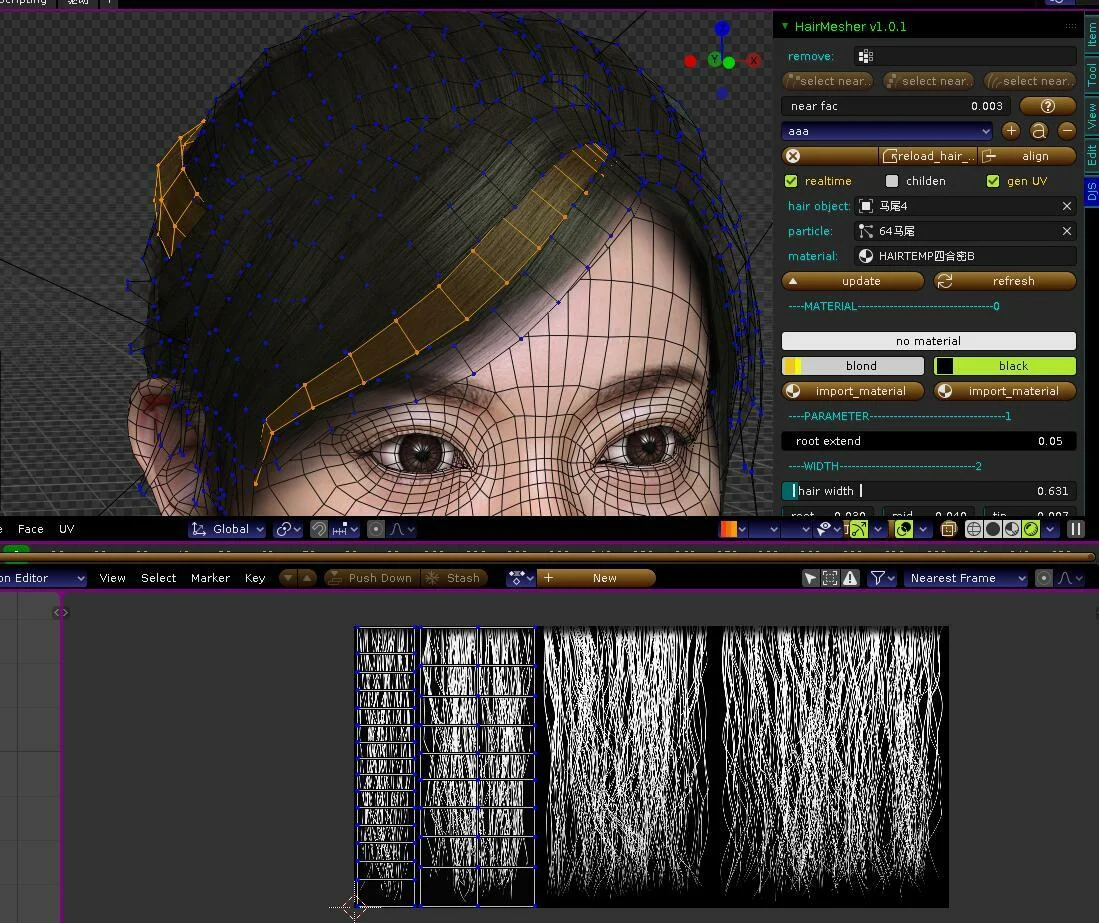Click the pause icon in the viewport header
This screenshot has height=923, width=1099.
tap(1075, 529)
